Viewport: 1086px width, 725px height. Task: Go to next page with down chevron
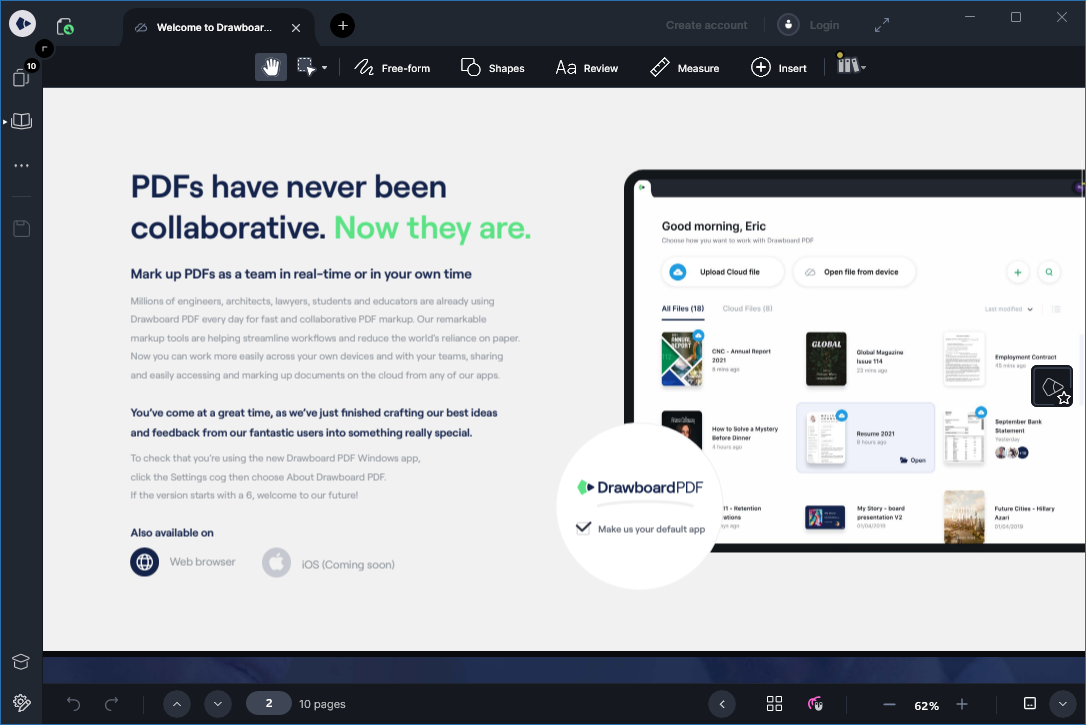[x=217, y=704]
